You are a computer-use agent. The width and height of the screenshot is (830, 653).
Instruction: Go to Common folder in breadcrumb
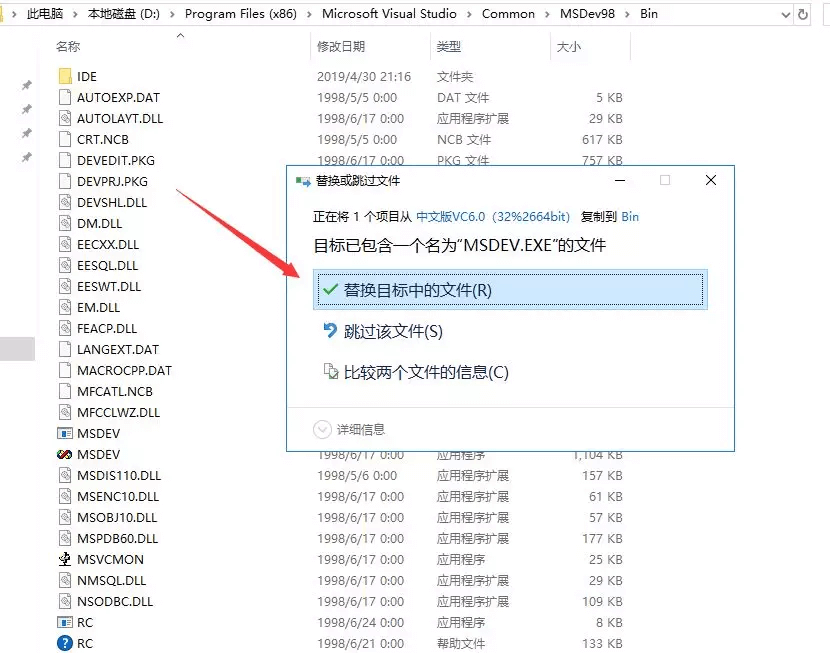click(508, 14)
